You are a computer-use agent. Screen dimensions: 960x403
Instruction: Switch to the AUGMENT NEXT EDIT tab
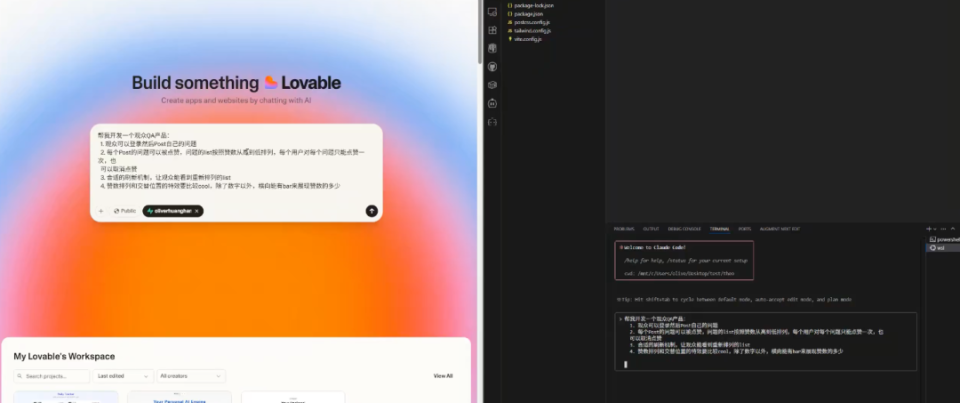pos(779,229)
